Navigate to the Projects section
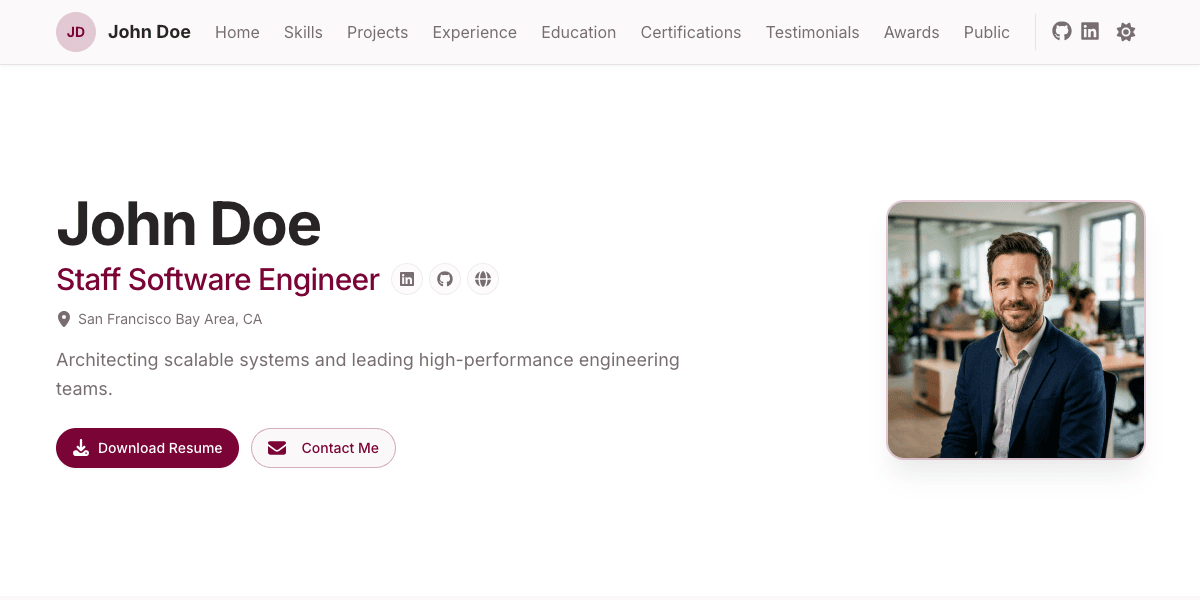Screen dimensions: 1200x600 pos(377,32)
